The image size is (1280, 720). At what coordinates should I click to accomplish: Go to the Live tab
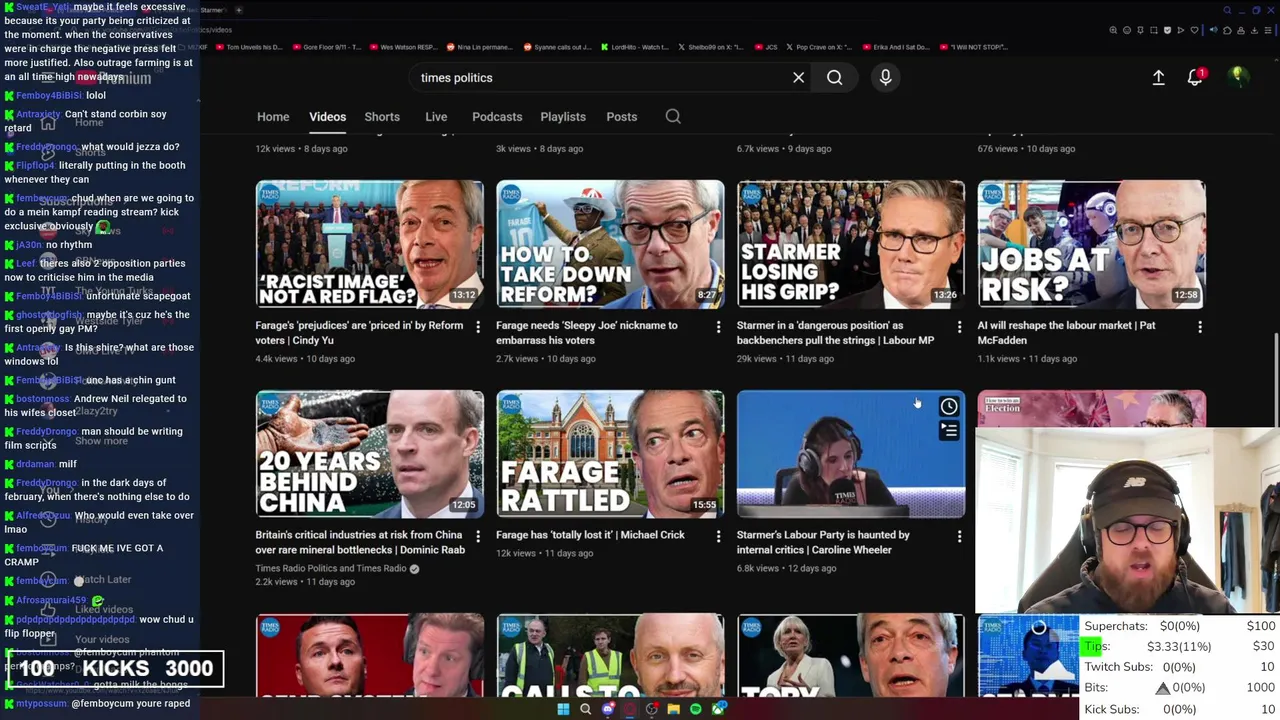(436, 117)
